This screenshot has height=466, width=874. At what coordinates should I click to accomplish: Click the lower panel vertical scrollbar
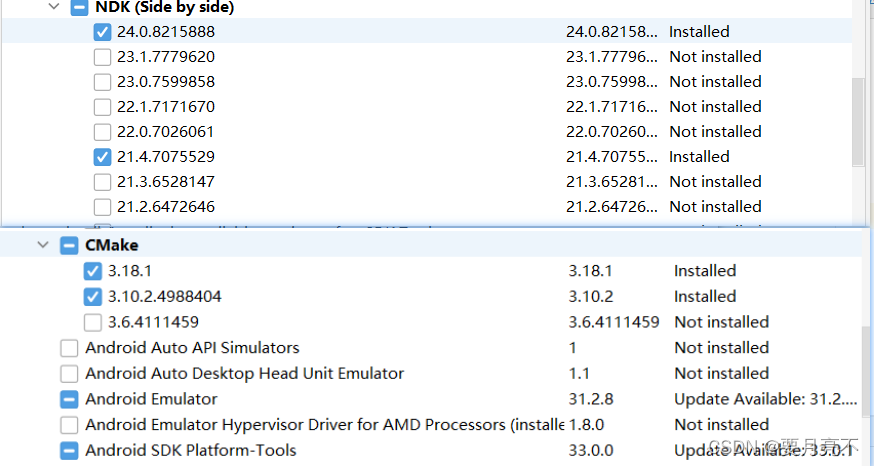(x=866, y=371)
